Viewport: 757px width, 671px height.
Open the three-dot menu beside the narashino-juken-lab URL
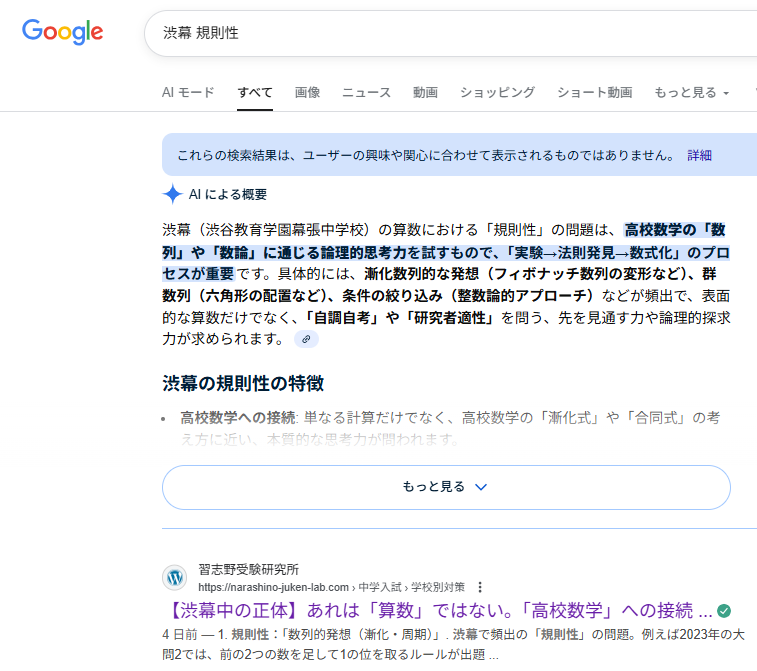(480, 587)
